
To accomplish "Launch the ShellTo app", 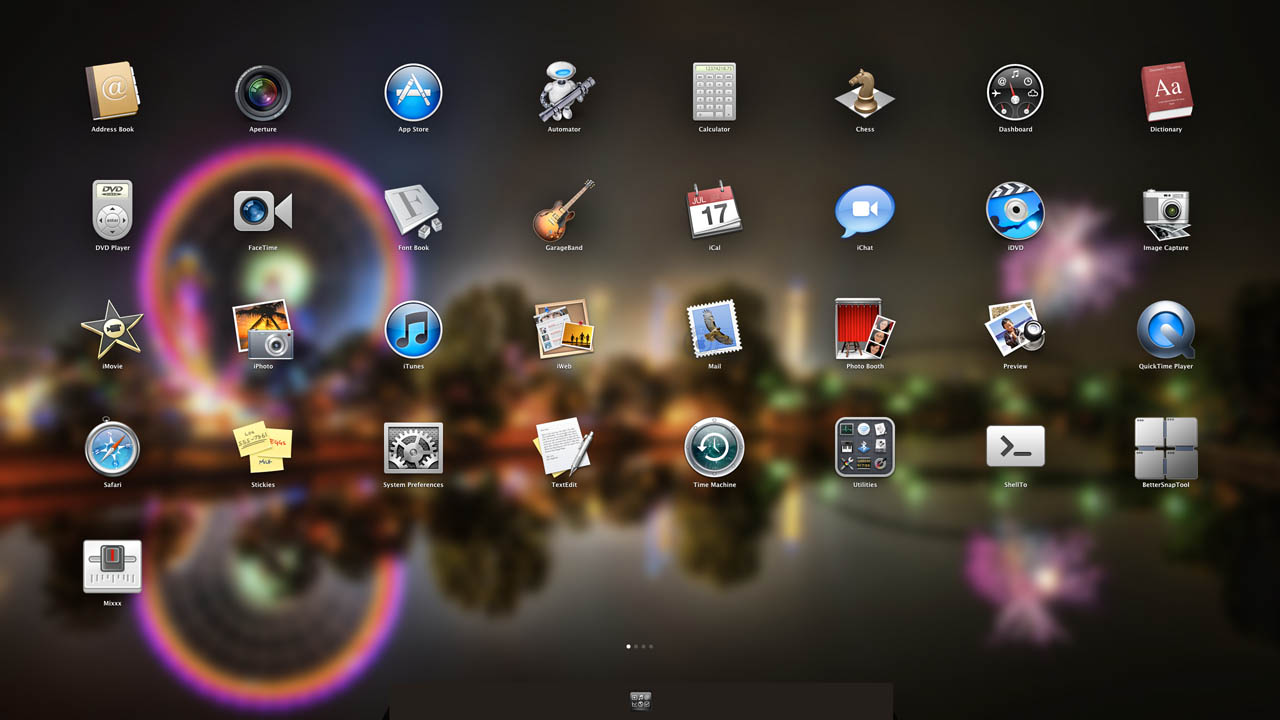I will 1015,446.
